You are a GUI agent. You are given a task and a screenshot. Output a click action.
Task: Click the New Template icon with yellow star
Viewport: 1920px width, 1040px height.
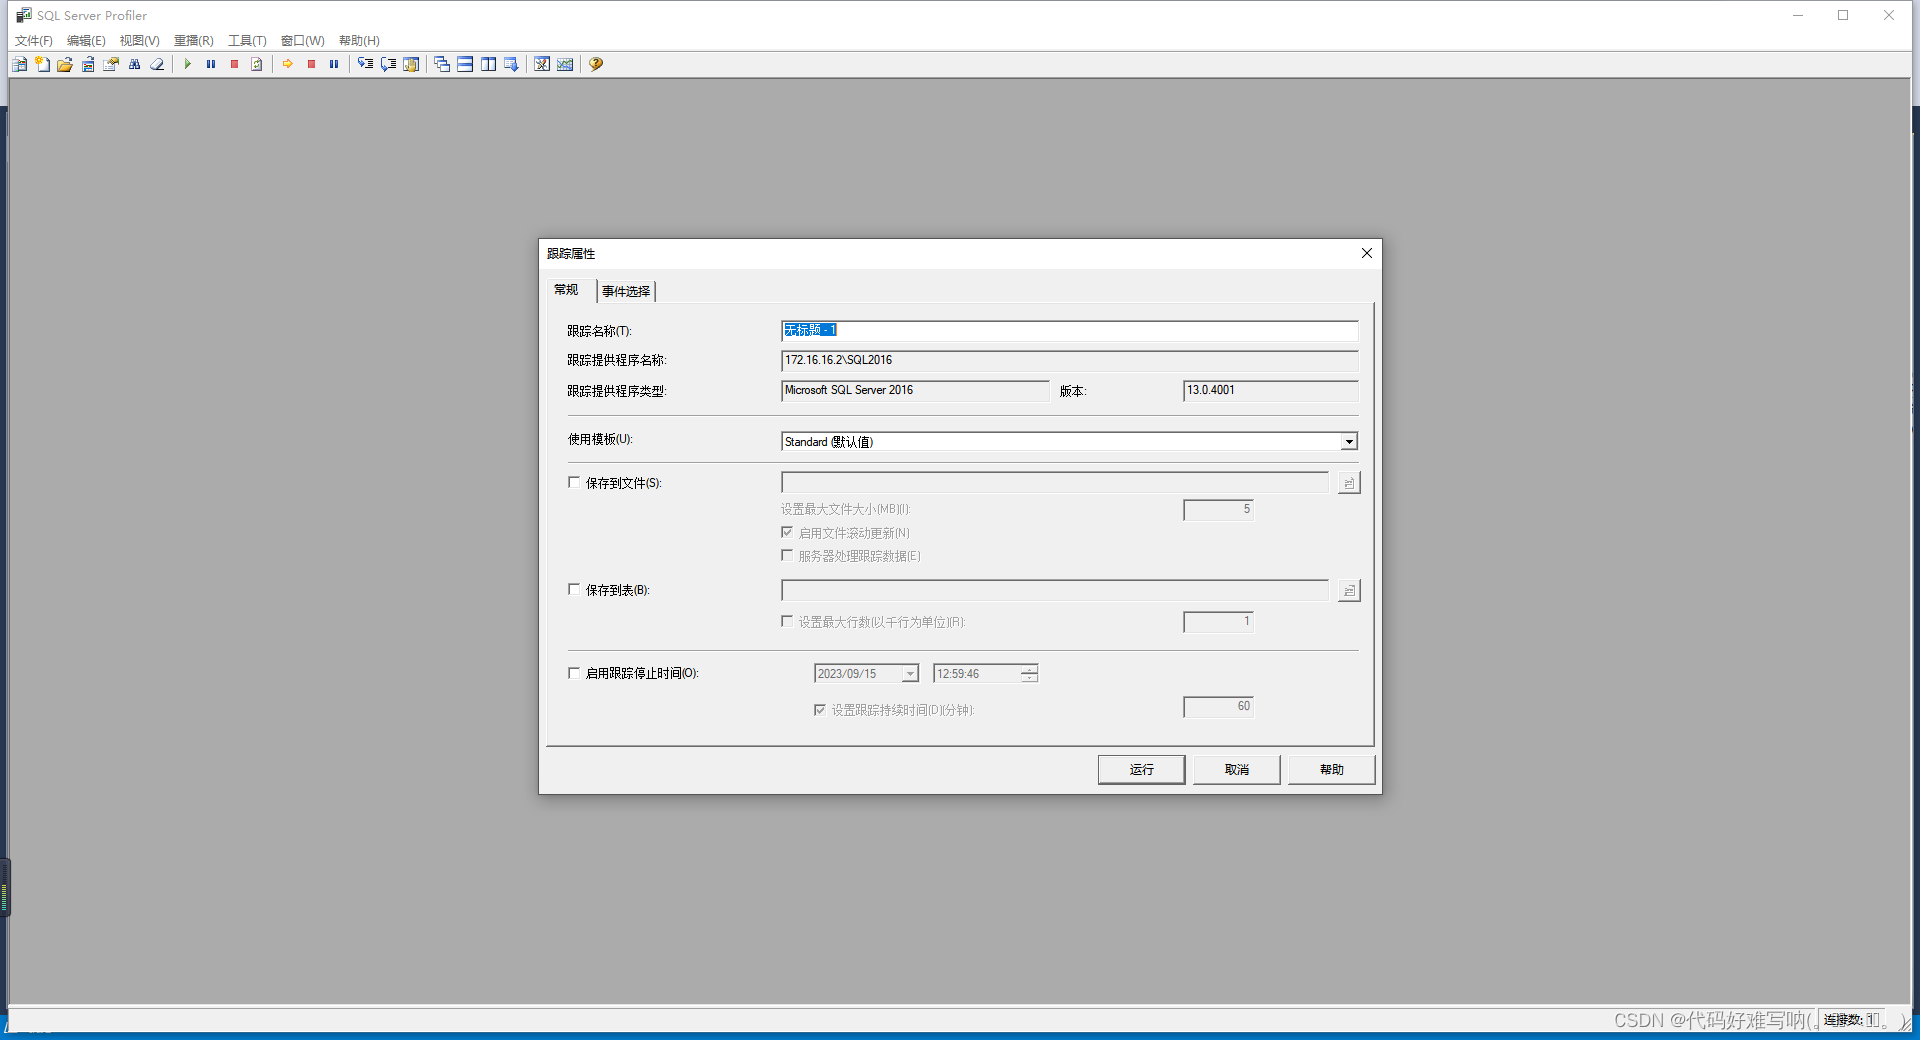pos(42,64)
